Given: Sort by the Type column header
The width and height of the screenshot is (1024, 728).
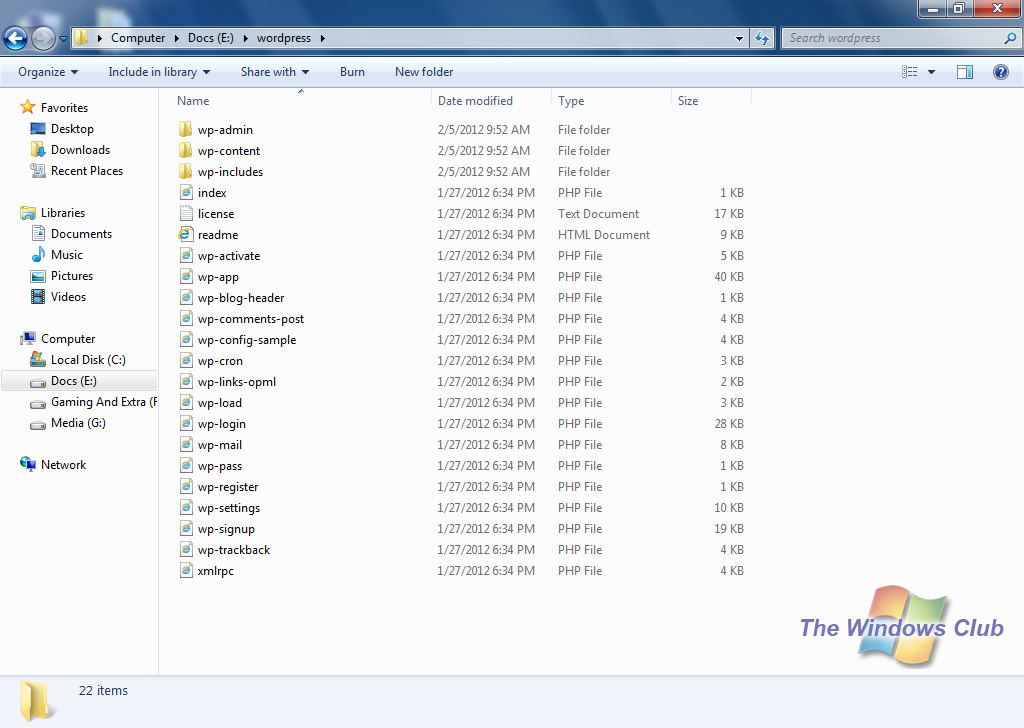Looking at the screenshot, I should coord(571,101).
